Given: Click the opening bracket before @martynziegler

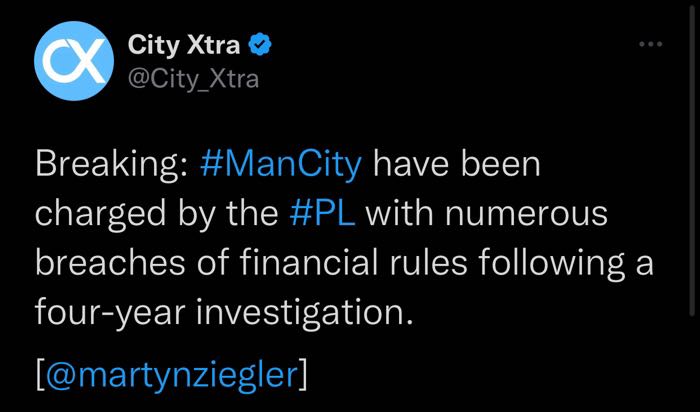Looking at the screenshot, I should pyautogui.click(x=40, y=376).
